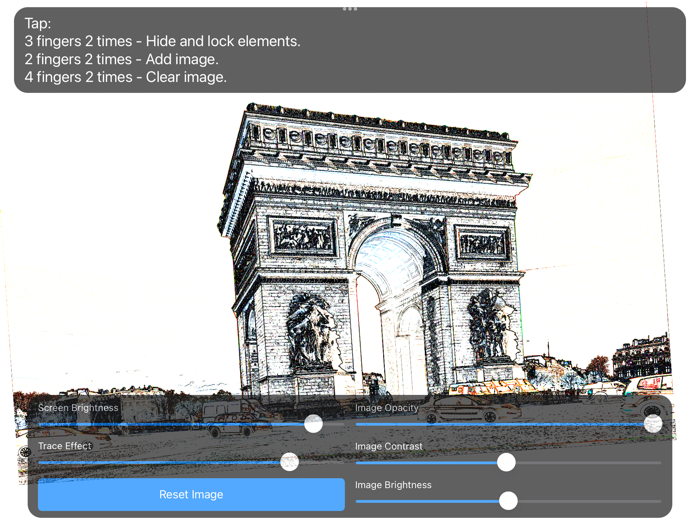Click the 'Screen Brightness' label
This screenshot has height=525, width=700.
pos(78,408)
